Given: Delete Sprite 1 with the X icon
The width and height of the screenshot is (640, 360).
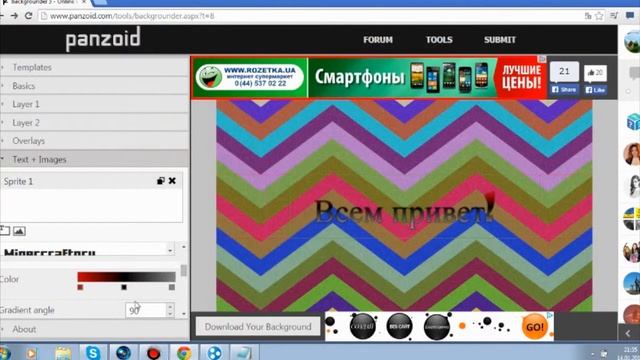Looking at the screenshot, I should tap(172, 181).
